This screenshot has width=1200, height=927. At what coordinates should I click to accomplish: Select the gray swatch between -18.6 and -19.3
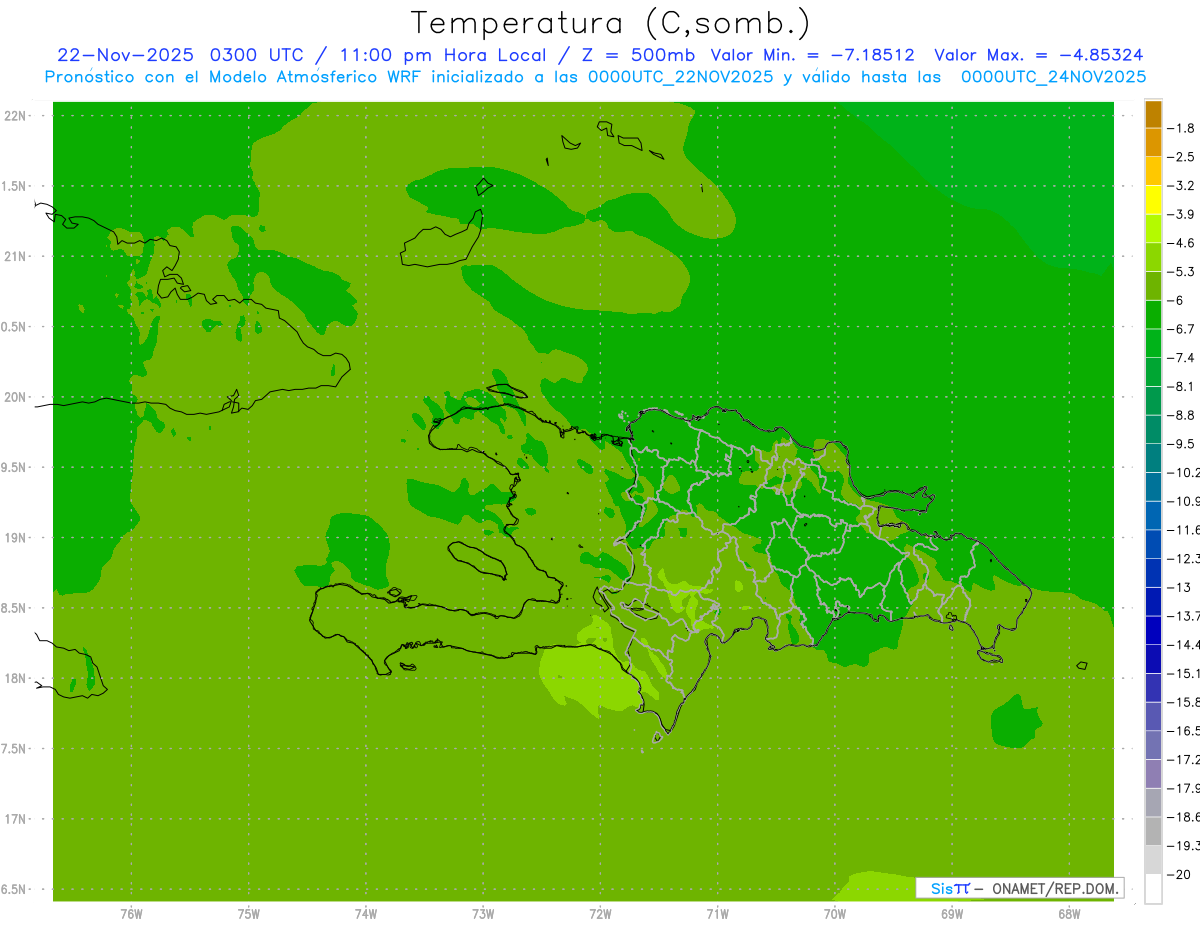[1154, 831]
